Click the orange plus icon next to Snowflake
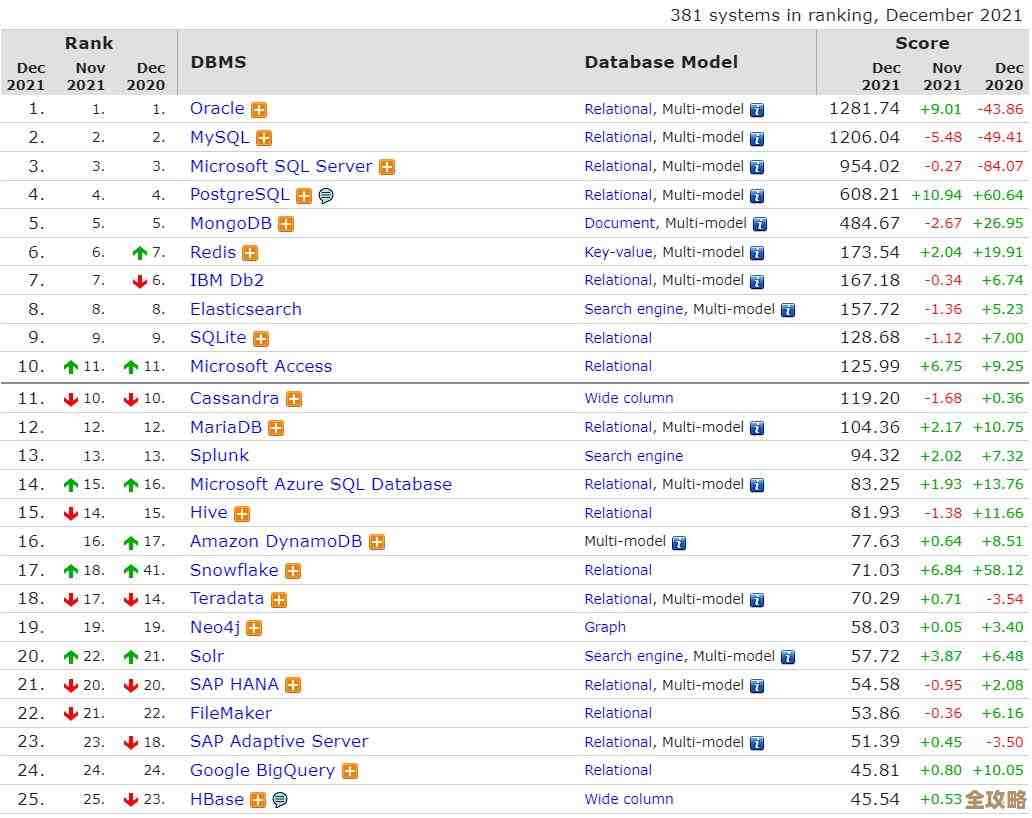This screenshot has width=1032, height=818. click(x=293, y=571)
